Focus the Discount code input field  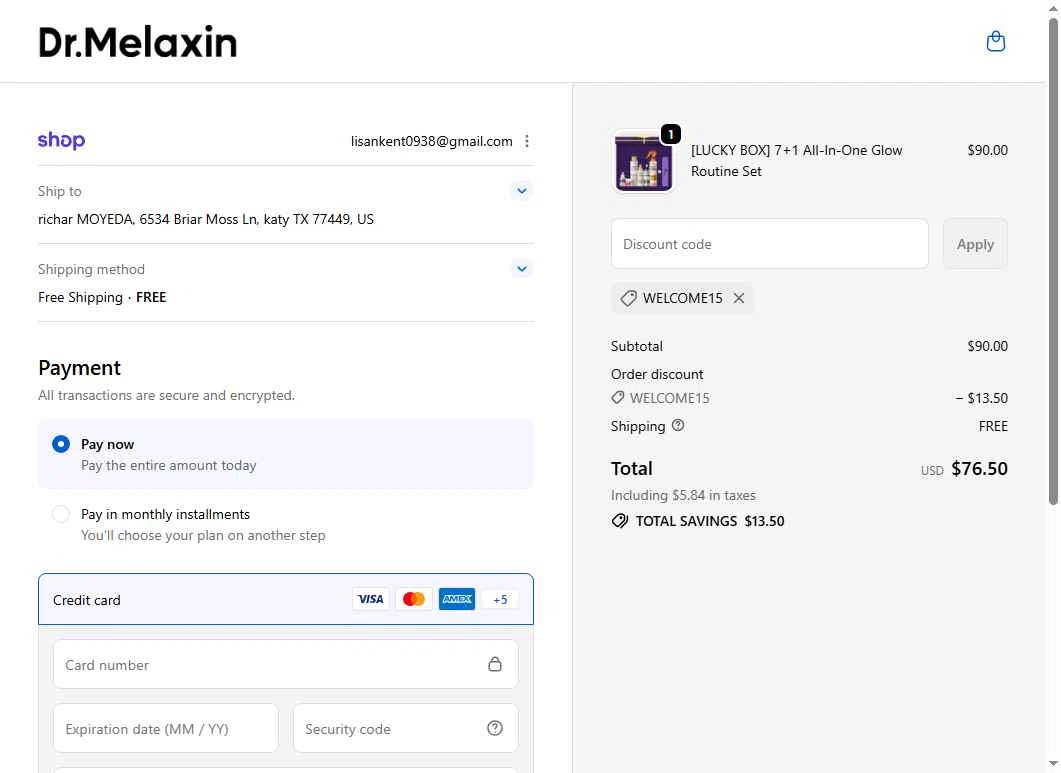[x=769, y=244]
